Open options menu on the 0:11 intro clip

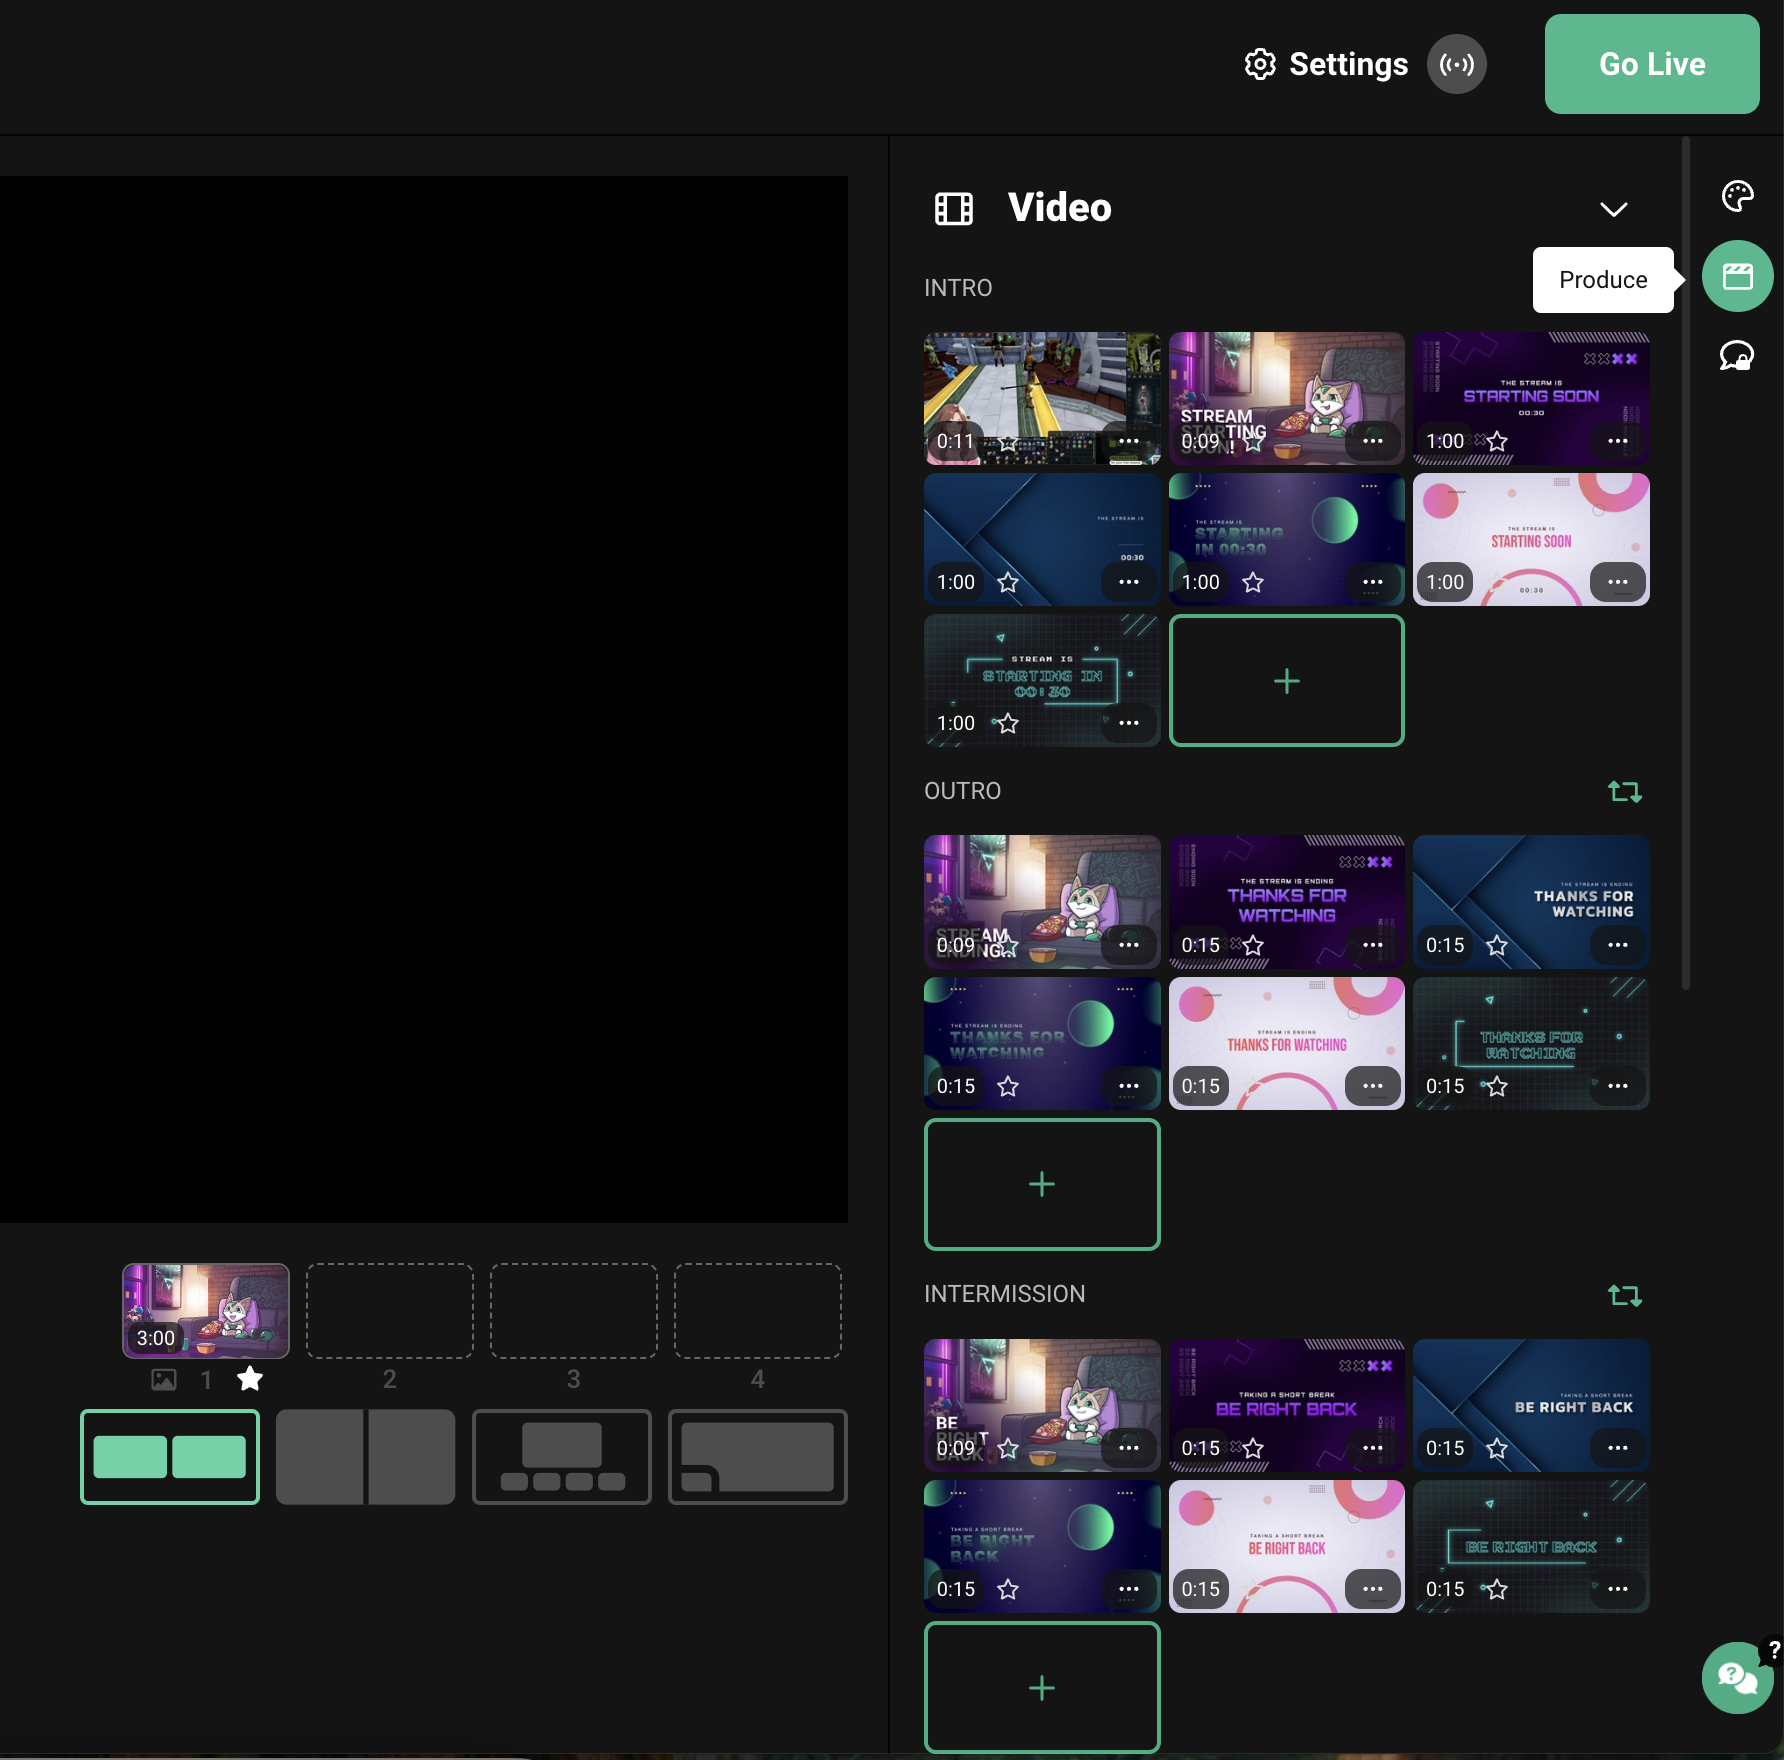[x=1128, y=441]
